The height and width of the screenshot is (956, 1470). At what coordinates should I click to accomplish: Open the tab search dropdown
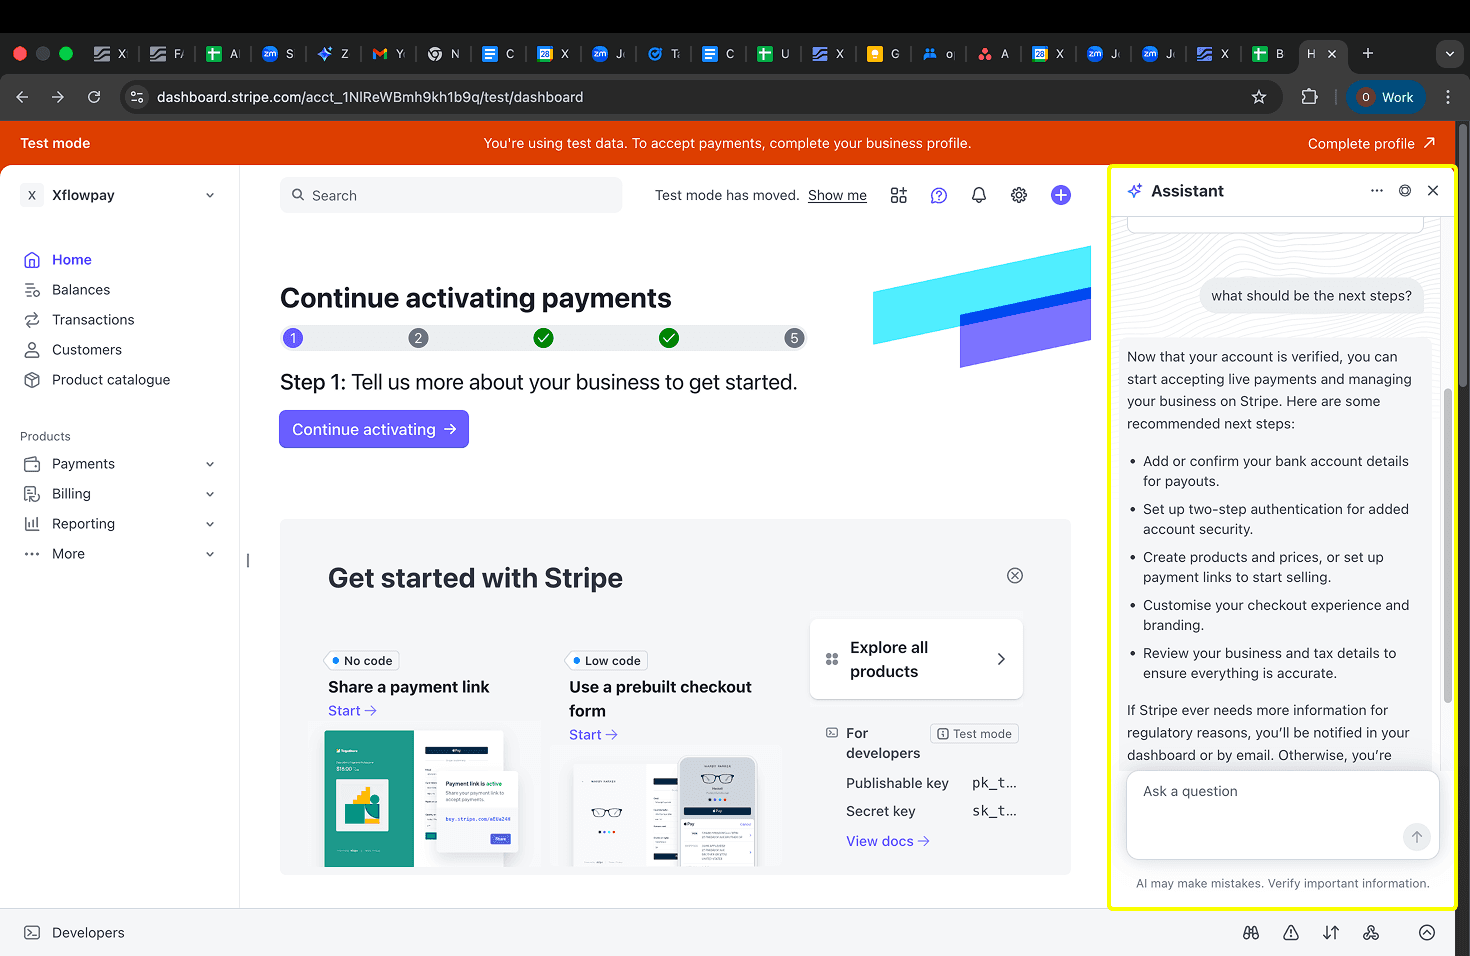pos(1449,54)
